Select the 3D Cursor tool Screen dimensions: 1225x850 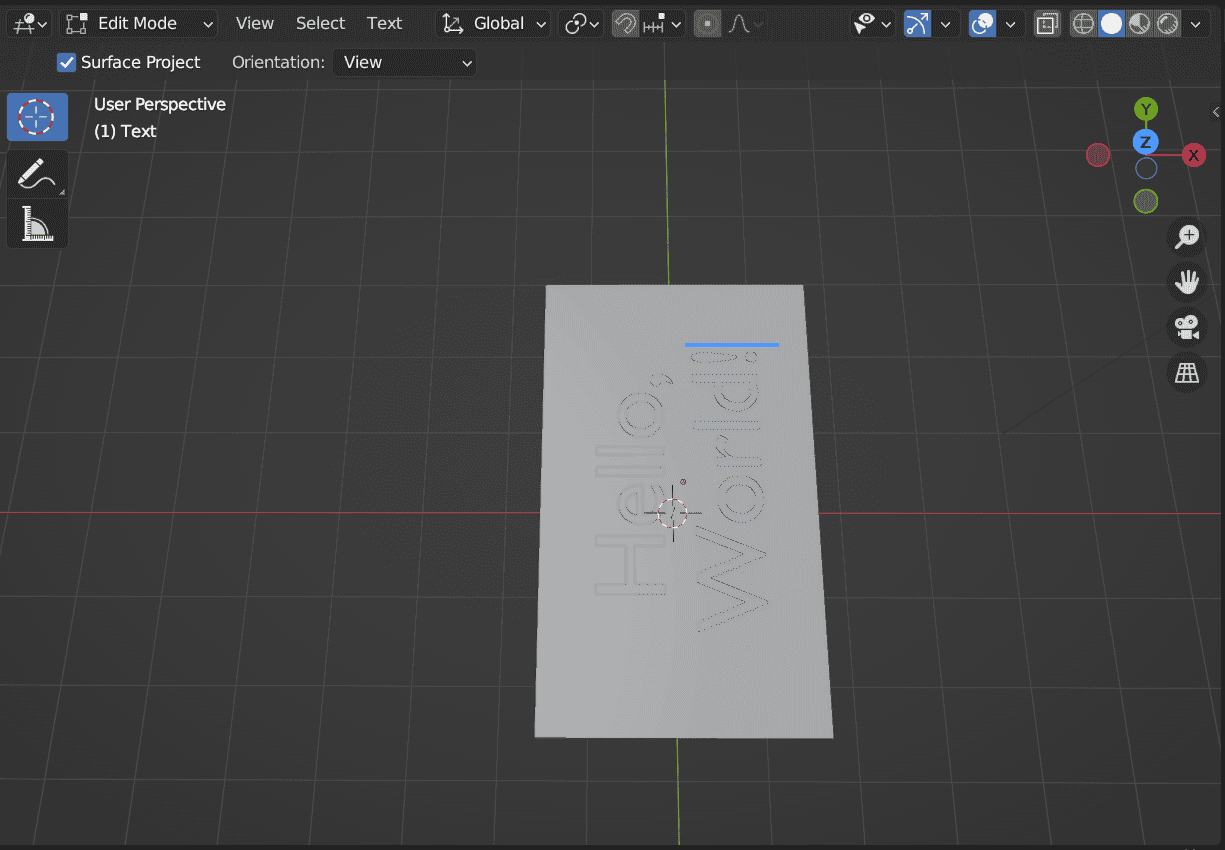tap(37, 116)
